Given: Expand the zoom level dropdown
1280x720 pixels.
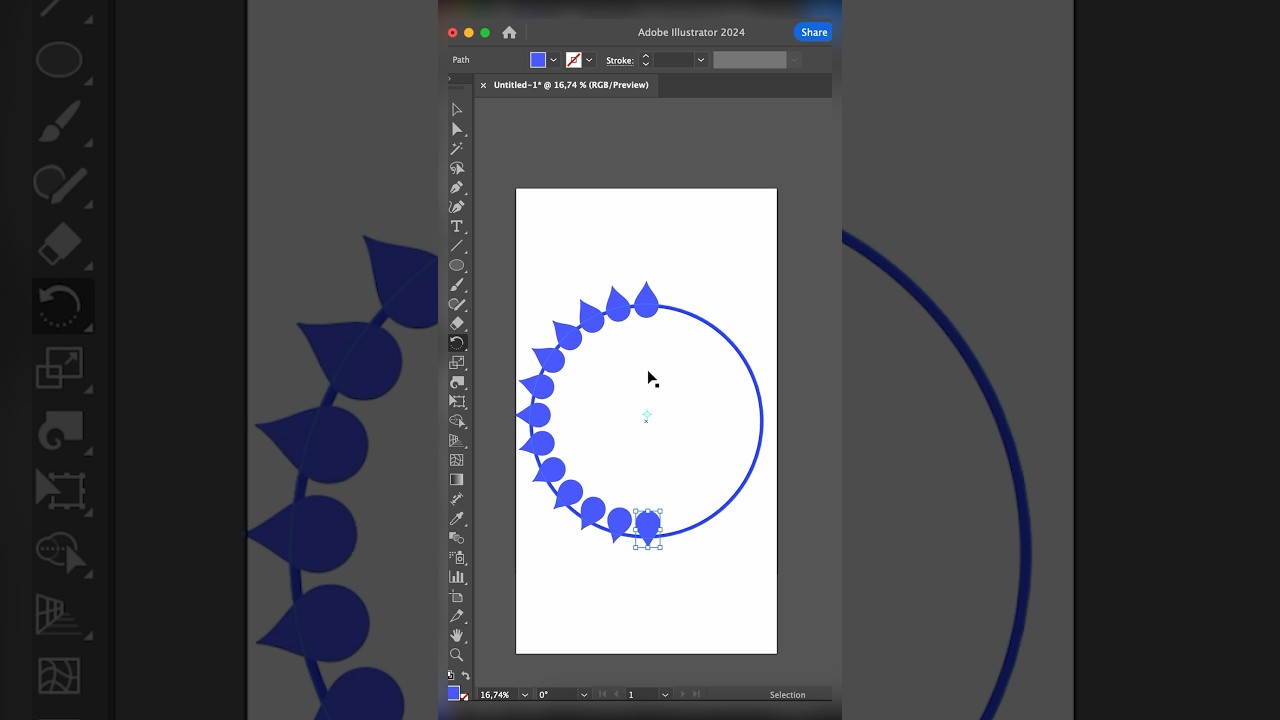Looking at the screenshot, I should 524,694.
